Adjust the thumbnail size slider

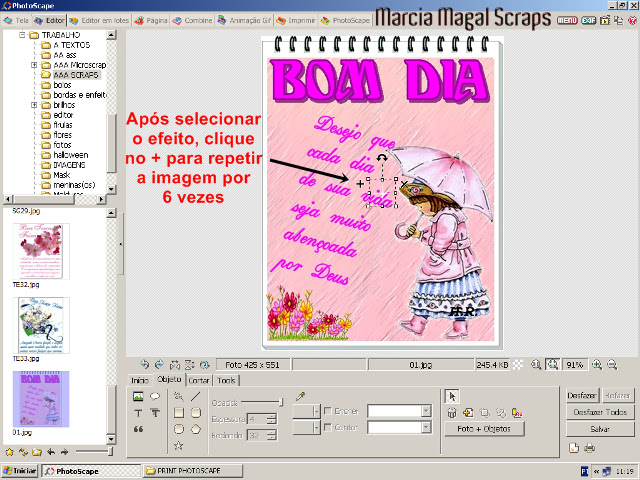[x=110, y=451]
